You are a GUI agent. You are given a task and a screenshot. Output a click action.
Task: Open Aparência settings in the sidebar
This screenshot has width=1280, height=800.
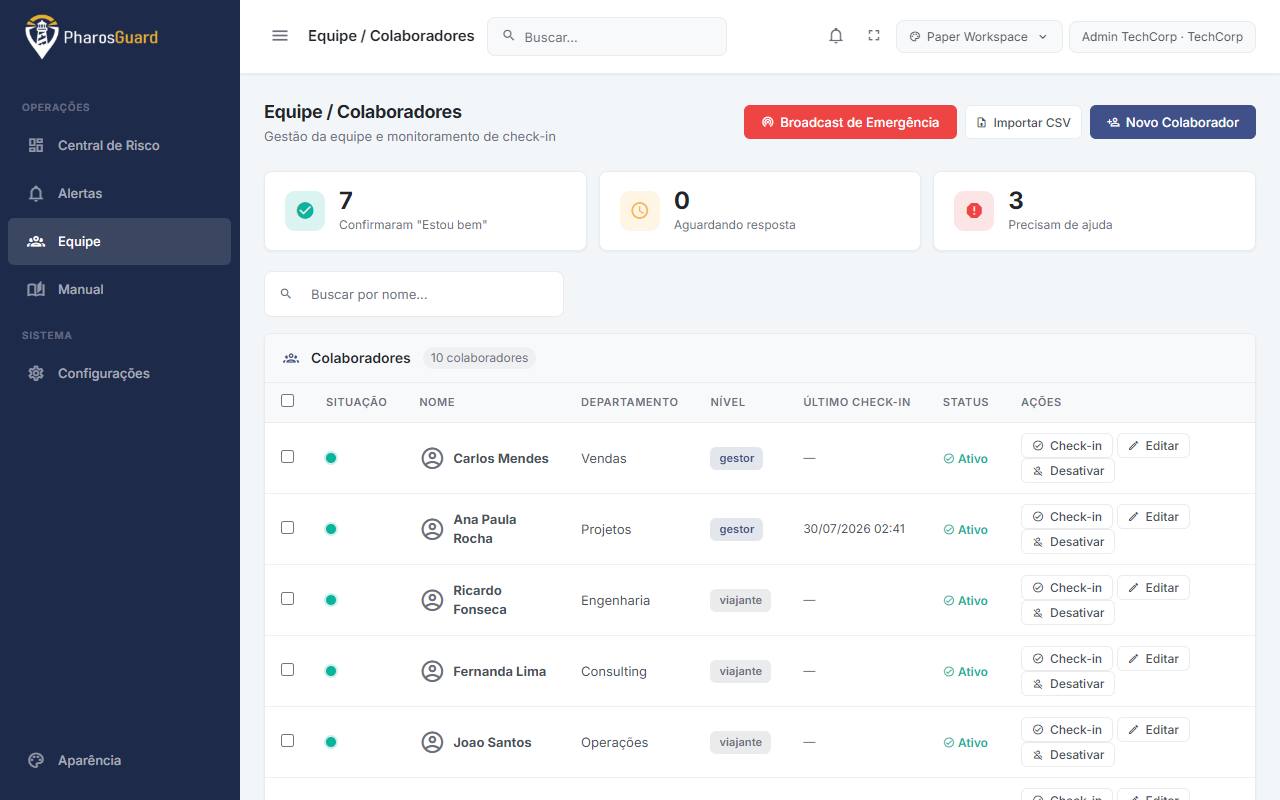coord(119,760)
